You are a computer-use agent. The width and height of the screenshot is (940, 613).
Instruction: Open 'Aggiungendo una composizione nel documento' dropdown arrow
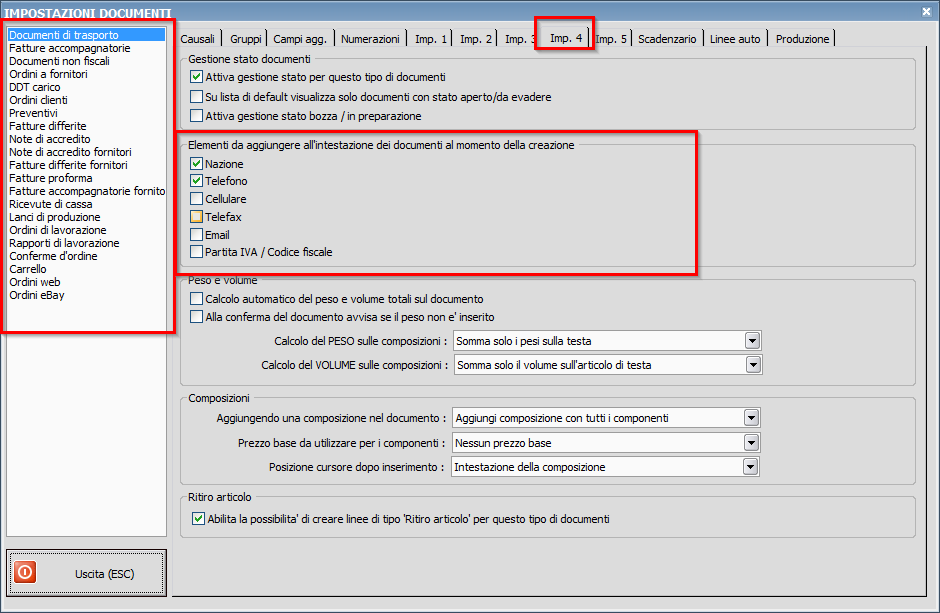(x=751, y=418)
